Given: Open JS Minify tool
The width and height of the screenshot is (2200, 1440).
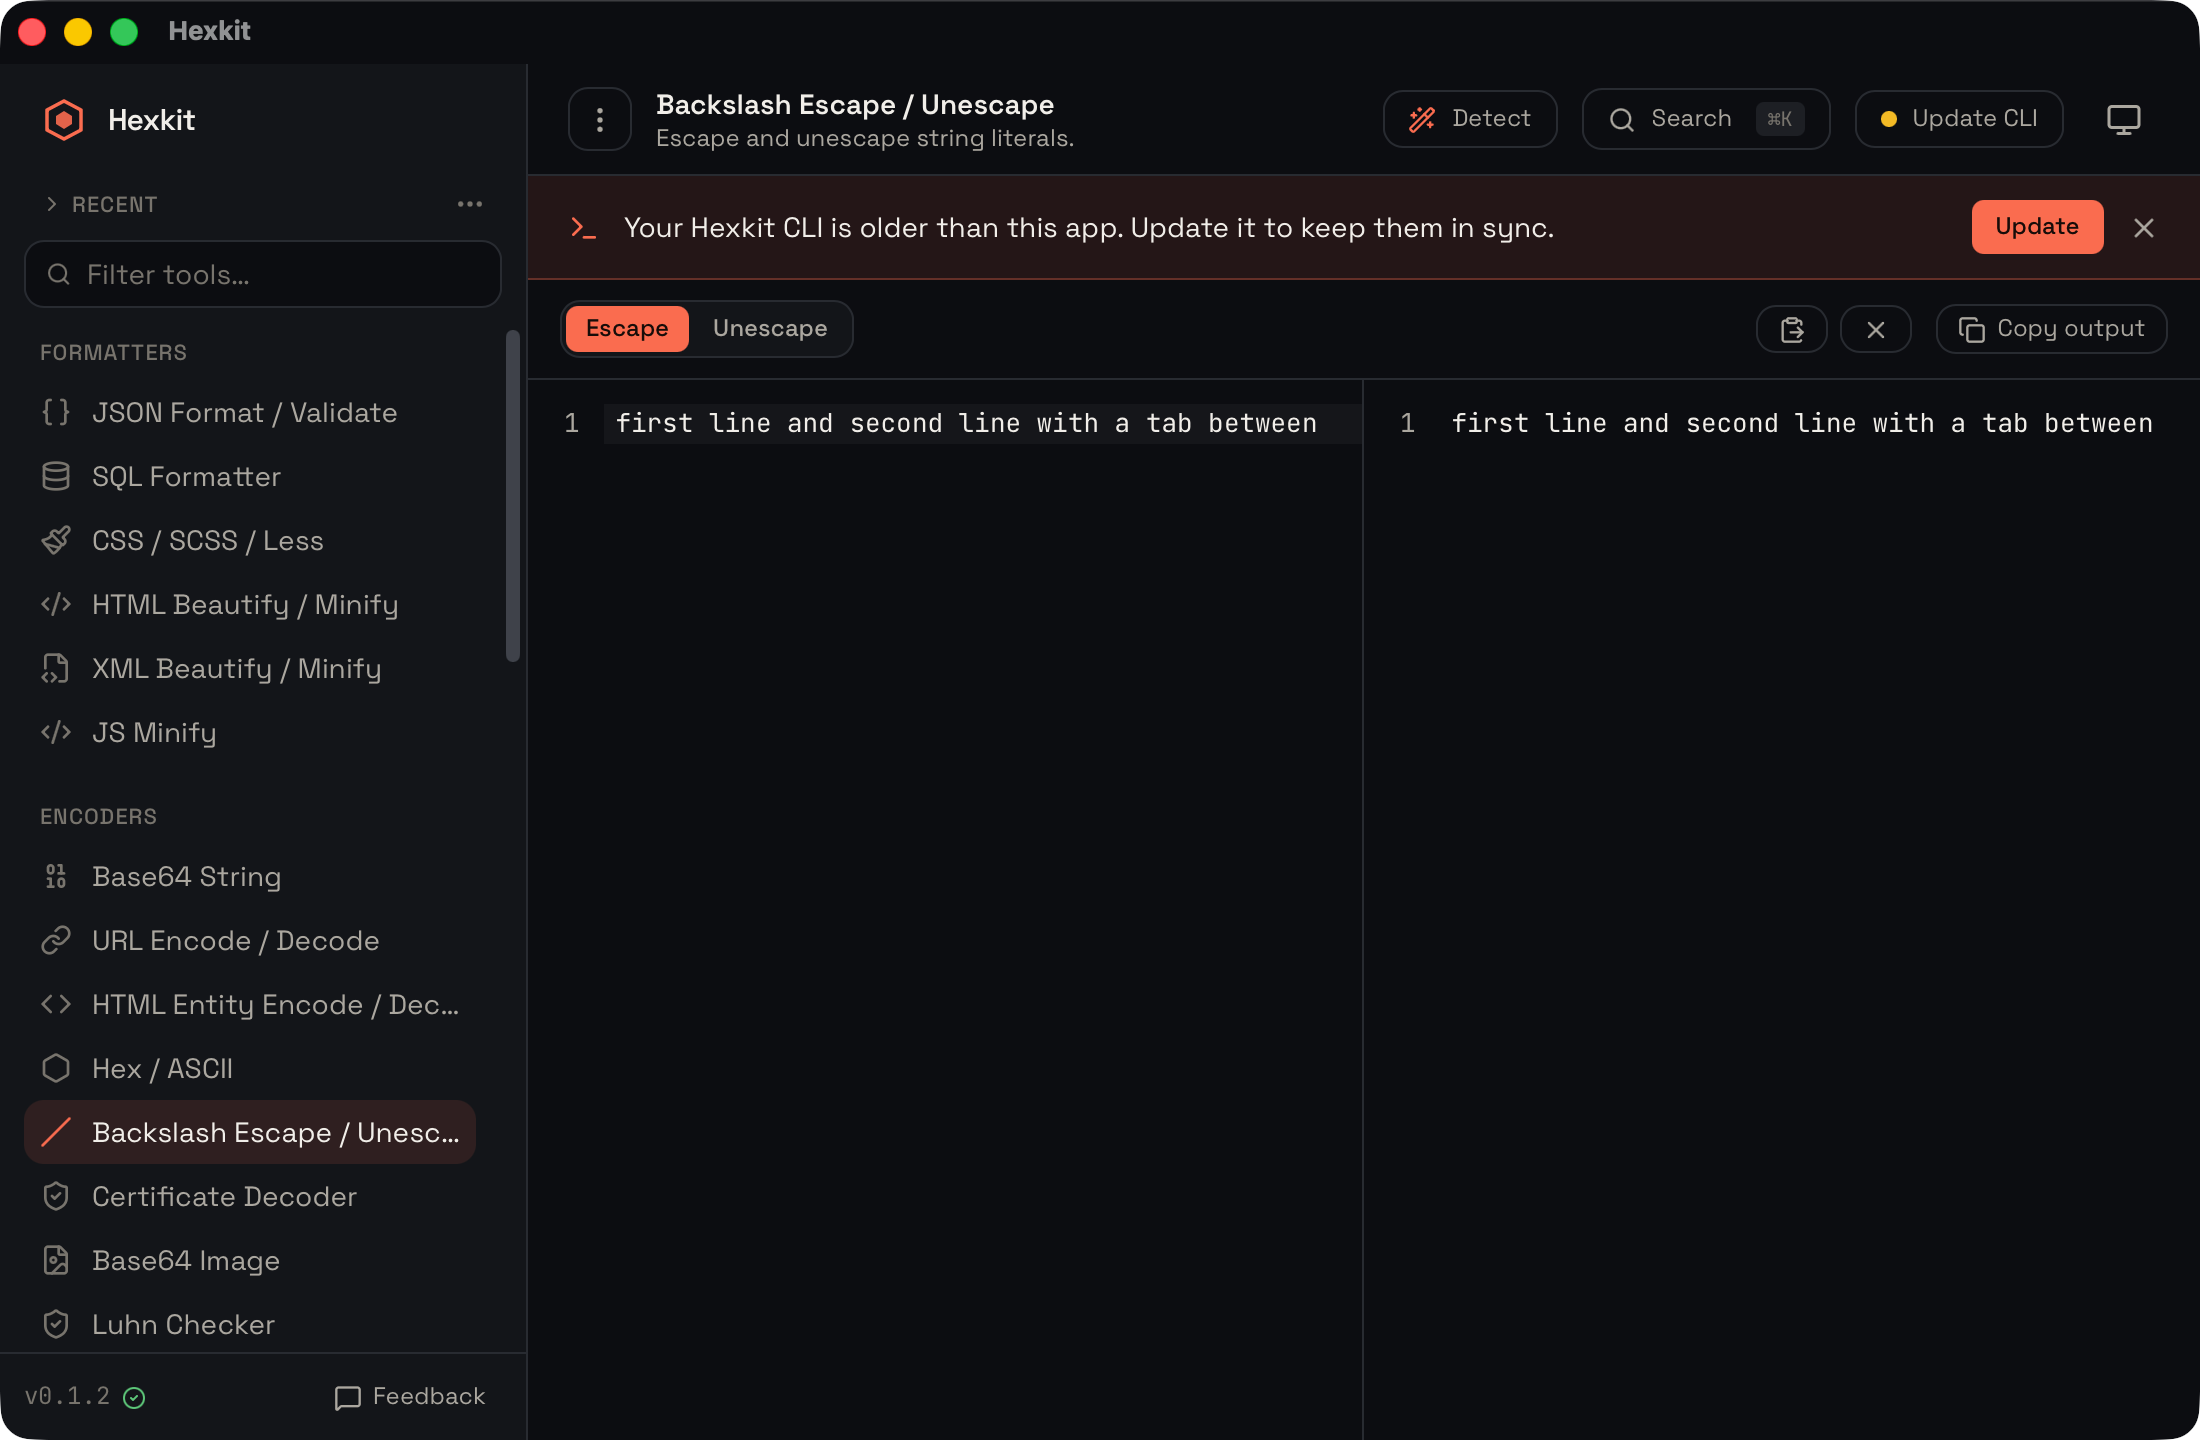Looking at the screenshot, I should pyautogui.click(x=250, y=733).
